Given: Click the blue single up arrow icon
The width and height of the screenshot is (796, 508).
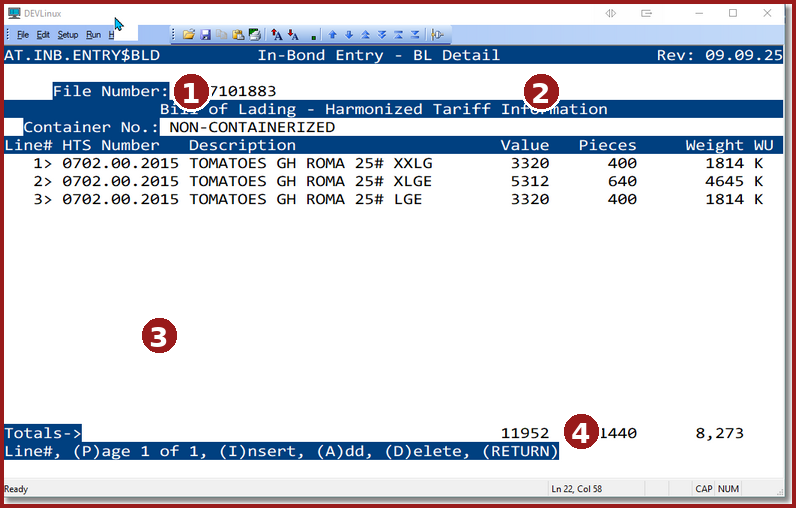Looking at the screenshot, I should pos(332,34).
